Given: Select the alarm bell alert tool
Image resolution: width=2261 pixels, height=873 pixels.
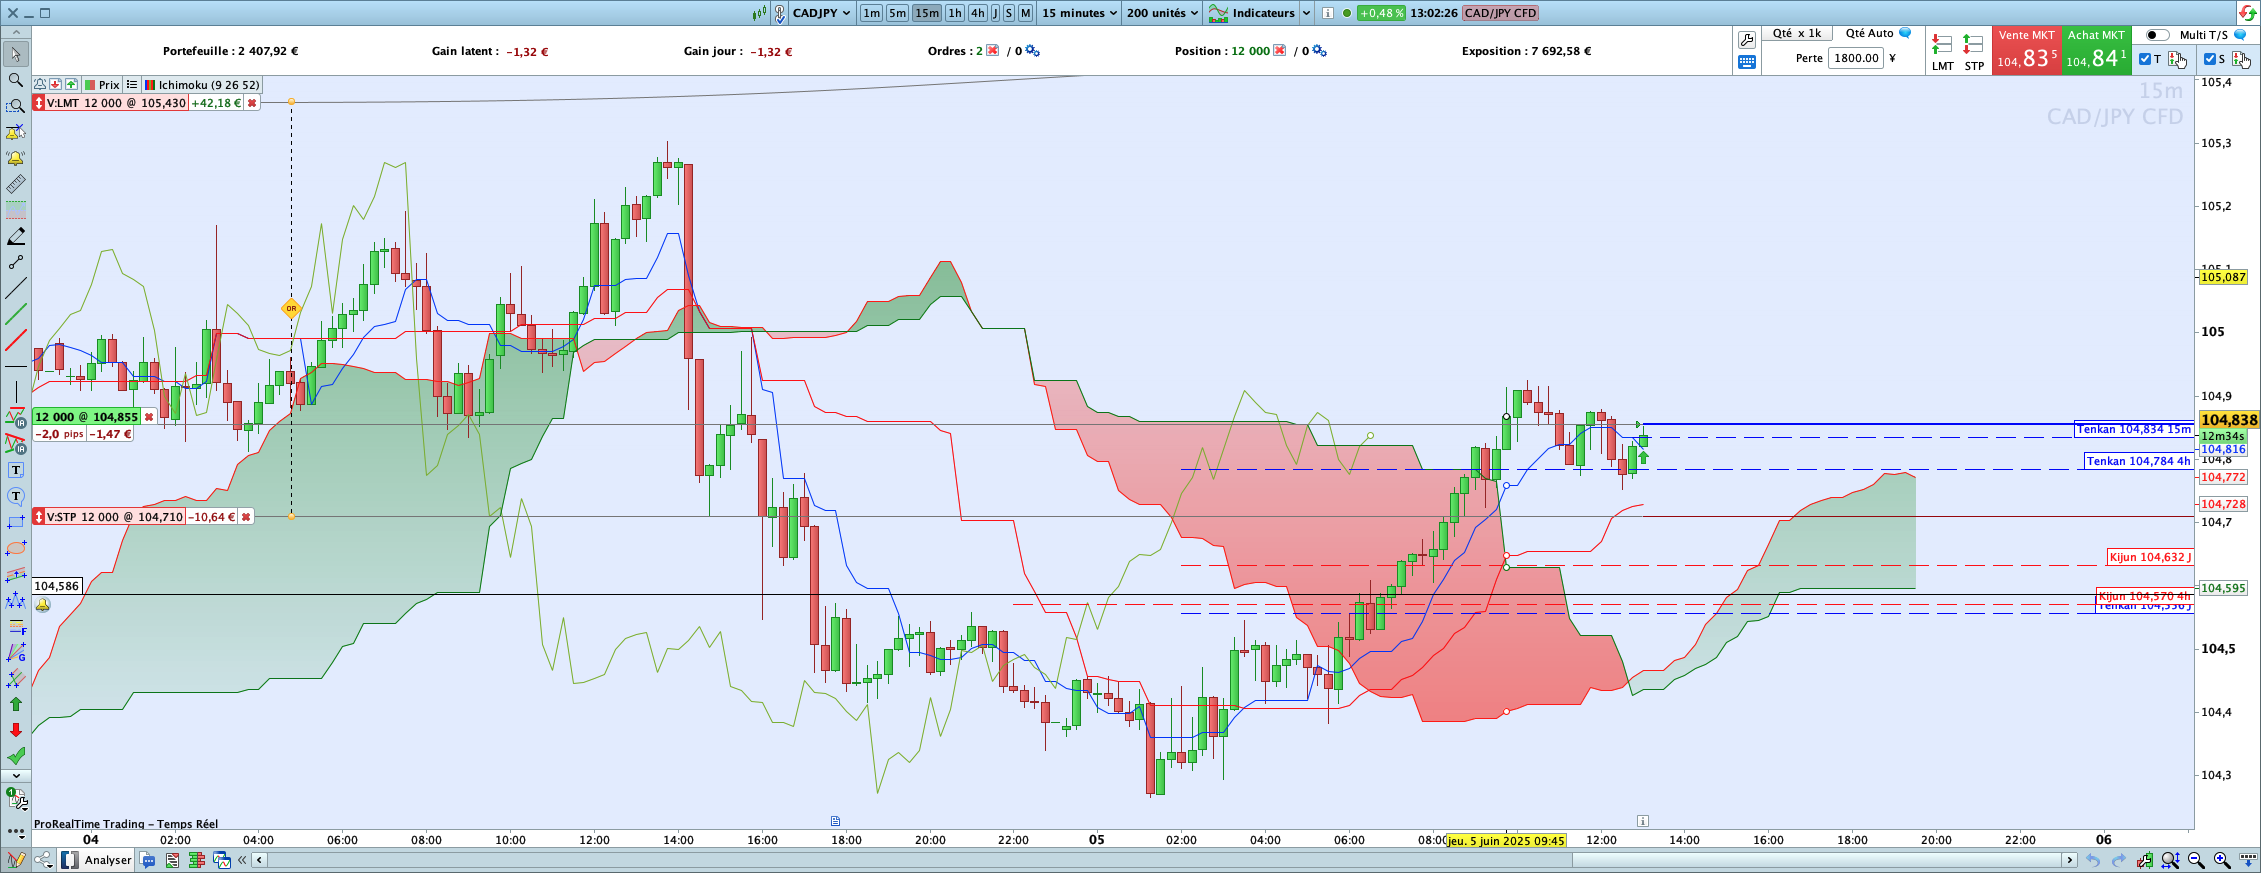Looking at the screenshot, I should click(15, 158).
